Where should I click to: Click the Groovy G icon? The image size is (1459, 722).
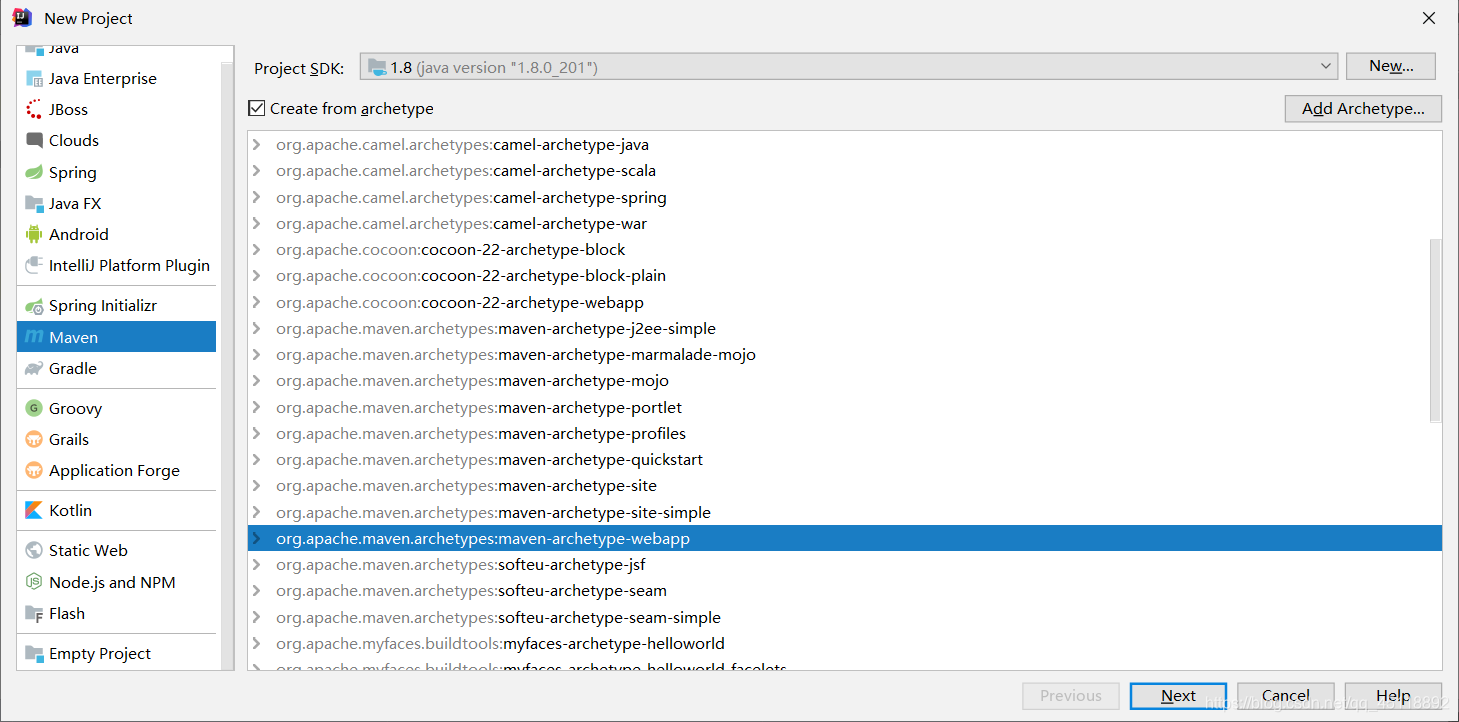tap(34, 409)
